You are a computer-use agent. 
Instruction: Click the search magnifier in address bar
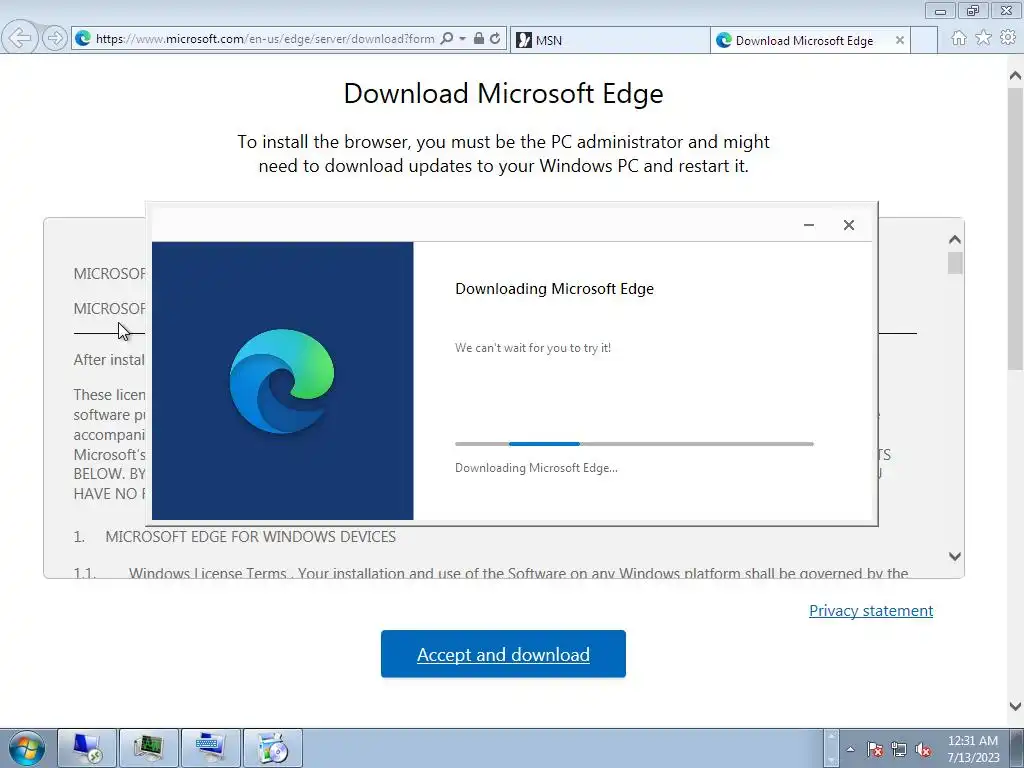(447, 39)
